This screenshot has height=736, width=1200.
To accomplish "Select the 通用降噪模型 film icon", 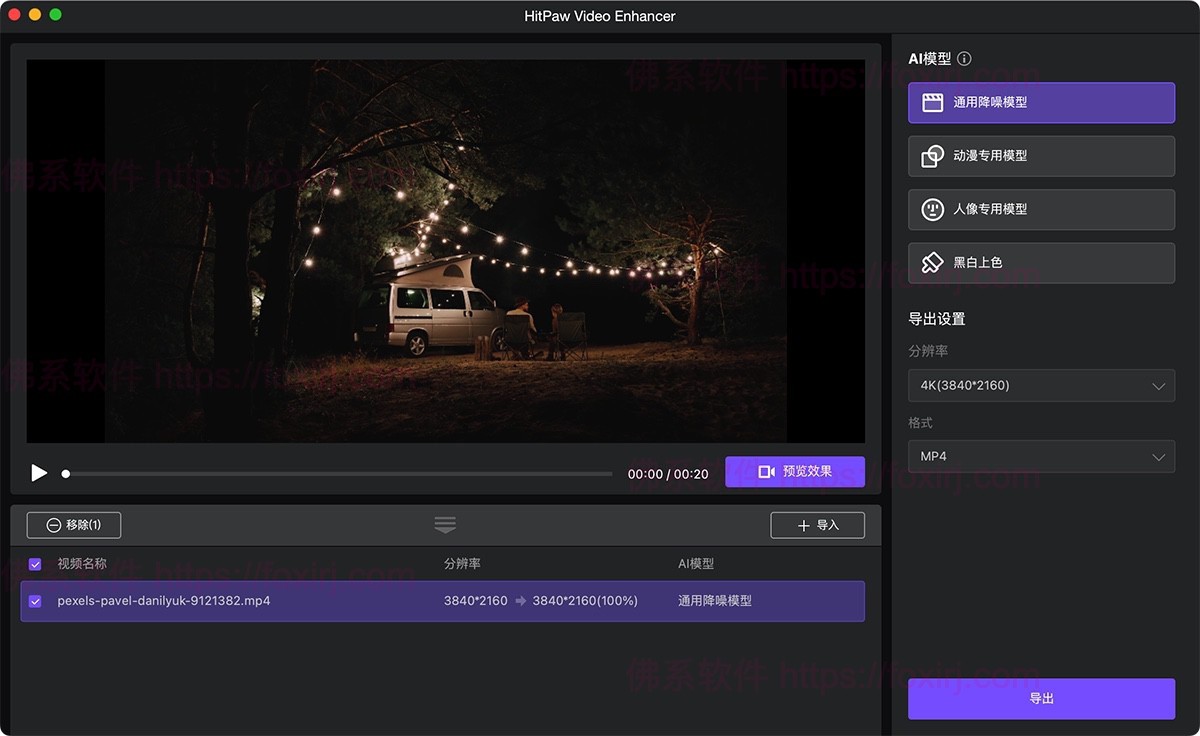I will (x=932, y=102).
